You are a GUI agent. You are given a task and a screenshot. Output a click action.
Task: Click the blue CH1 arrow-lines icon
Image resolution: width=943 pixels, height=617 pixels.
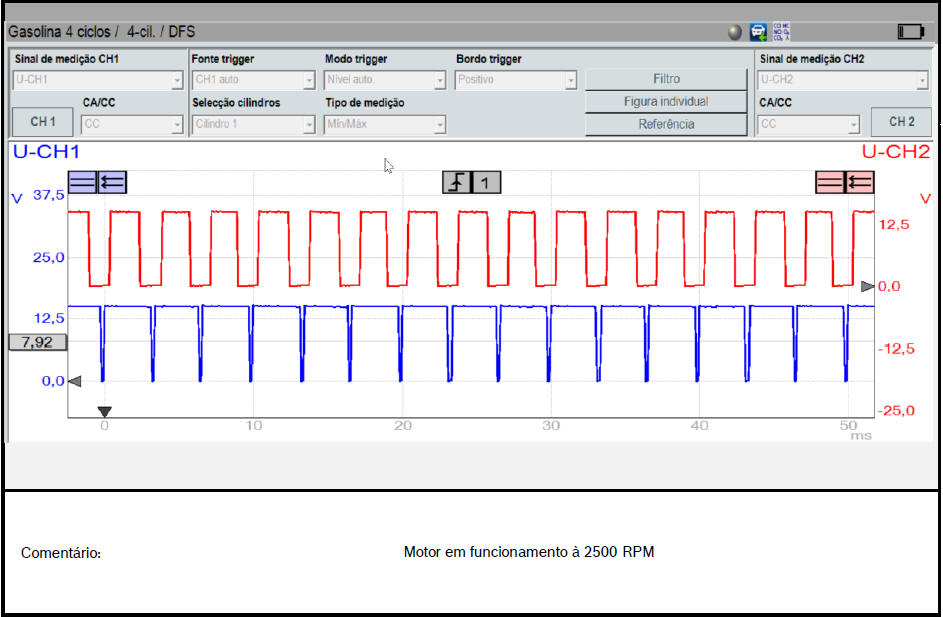click(x=112, y=181)
